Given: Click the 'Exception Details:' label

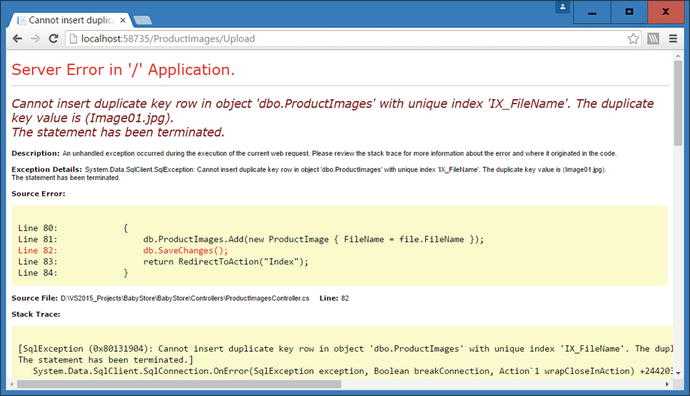Looking at the screenshot, I should click(47, 169).
